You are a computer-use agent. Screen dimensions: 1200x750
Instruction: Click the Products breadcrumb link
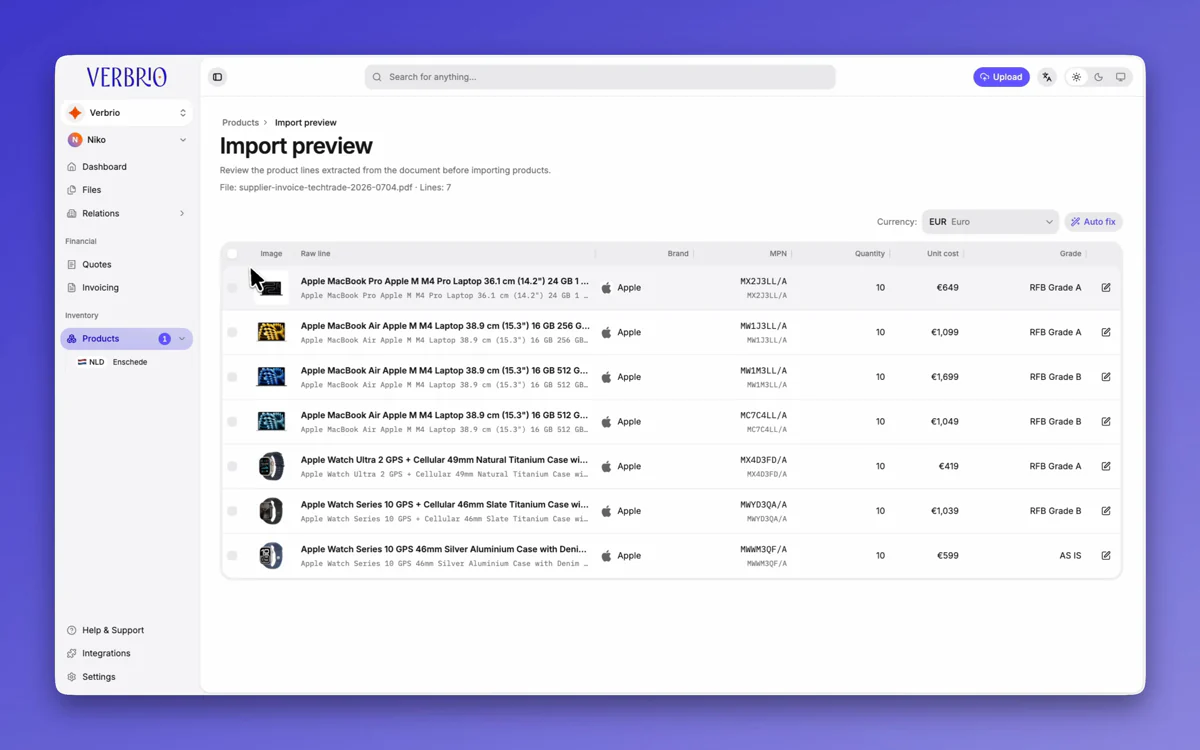pyautogui.click(x=240, y=123)
